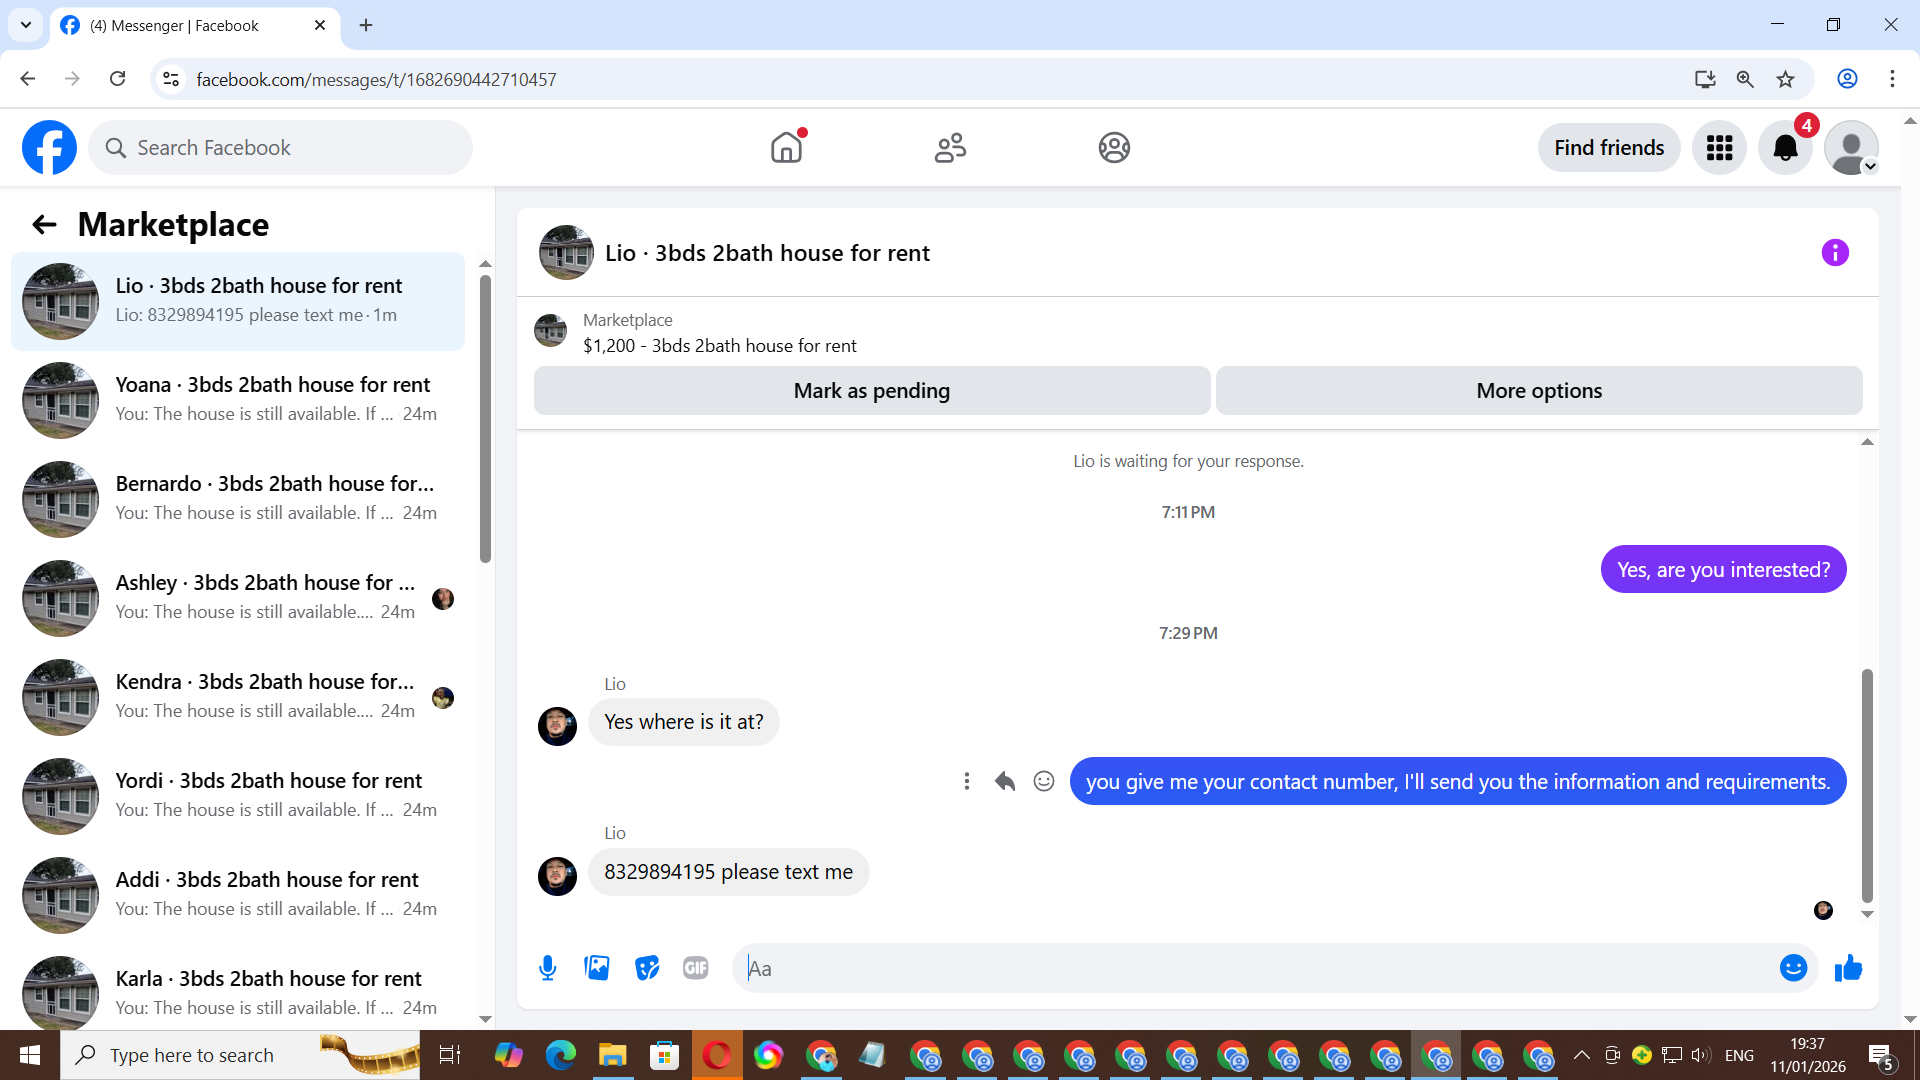Bookmark this page with star icon
The height and width of the screenshot is (1080, 1920).
(1785, 79)
